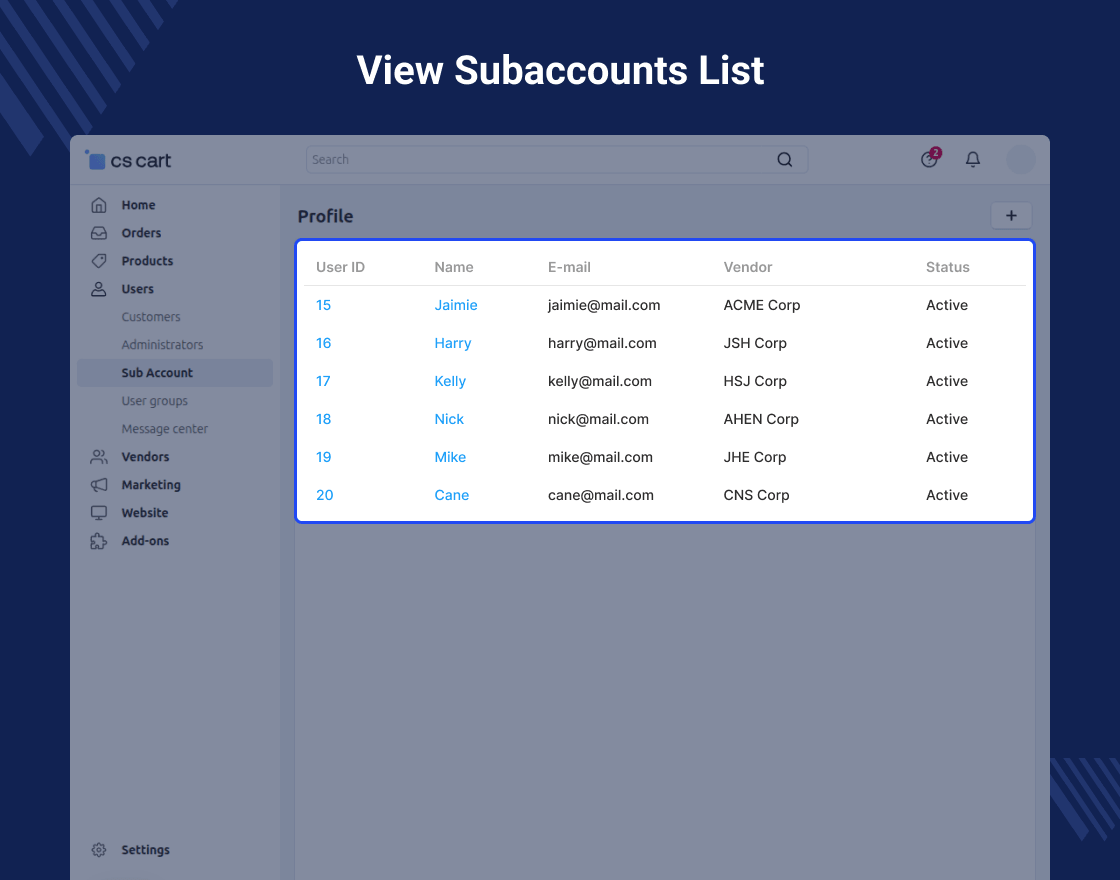The width and height of the screenshot is (1120, 880).
Task: Open Cane's profile link
Action: 451,495
